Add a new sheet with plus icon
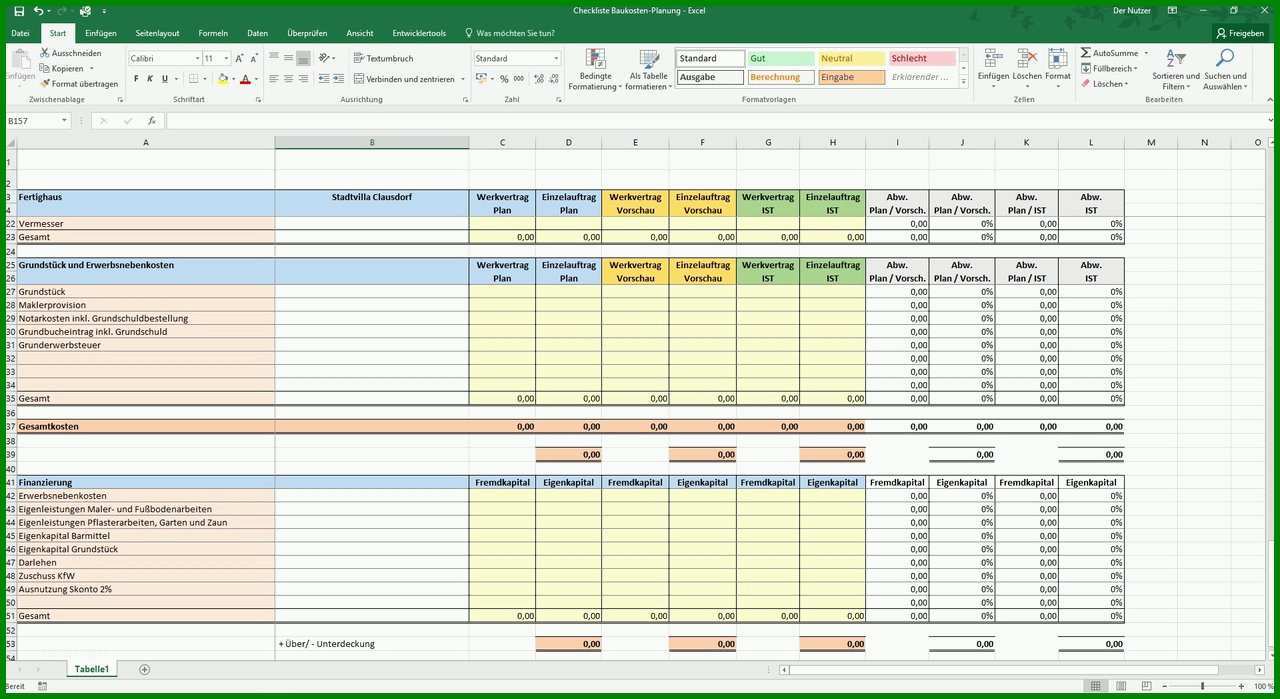1280x699 pixels. pyautogui.click(x=145, y=669)
